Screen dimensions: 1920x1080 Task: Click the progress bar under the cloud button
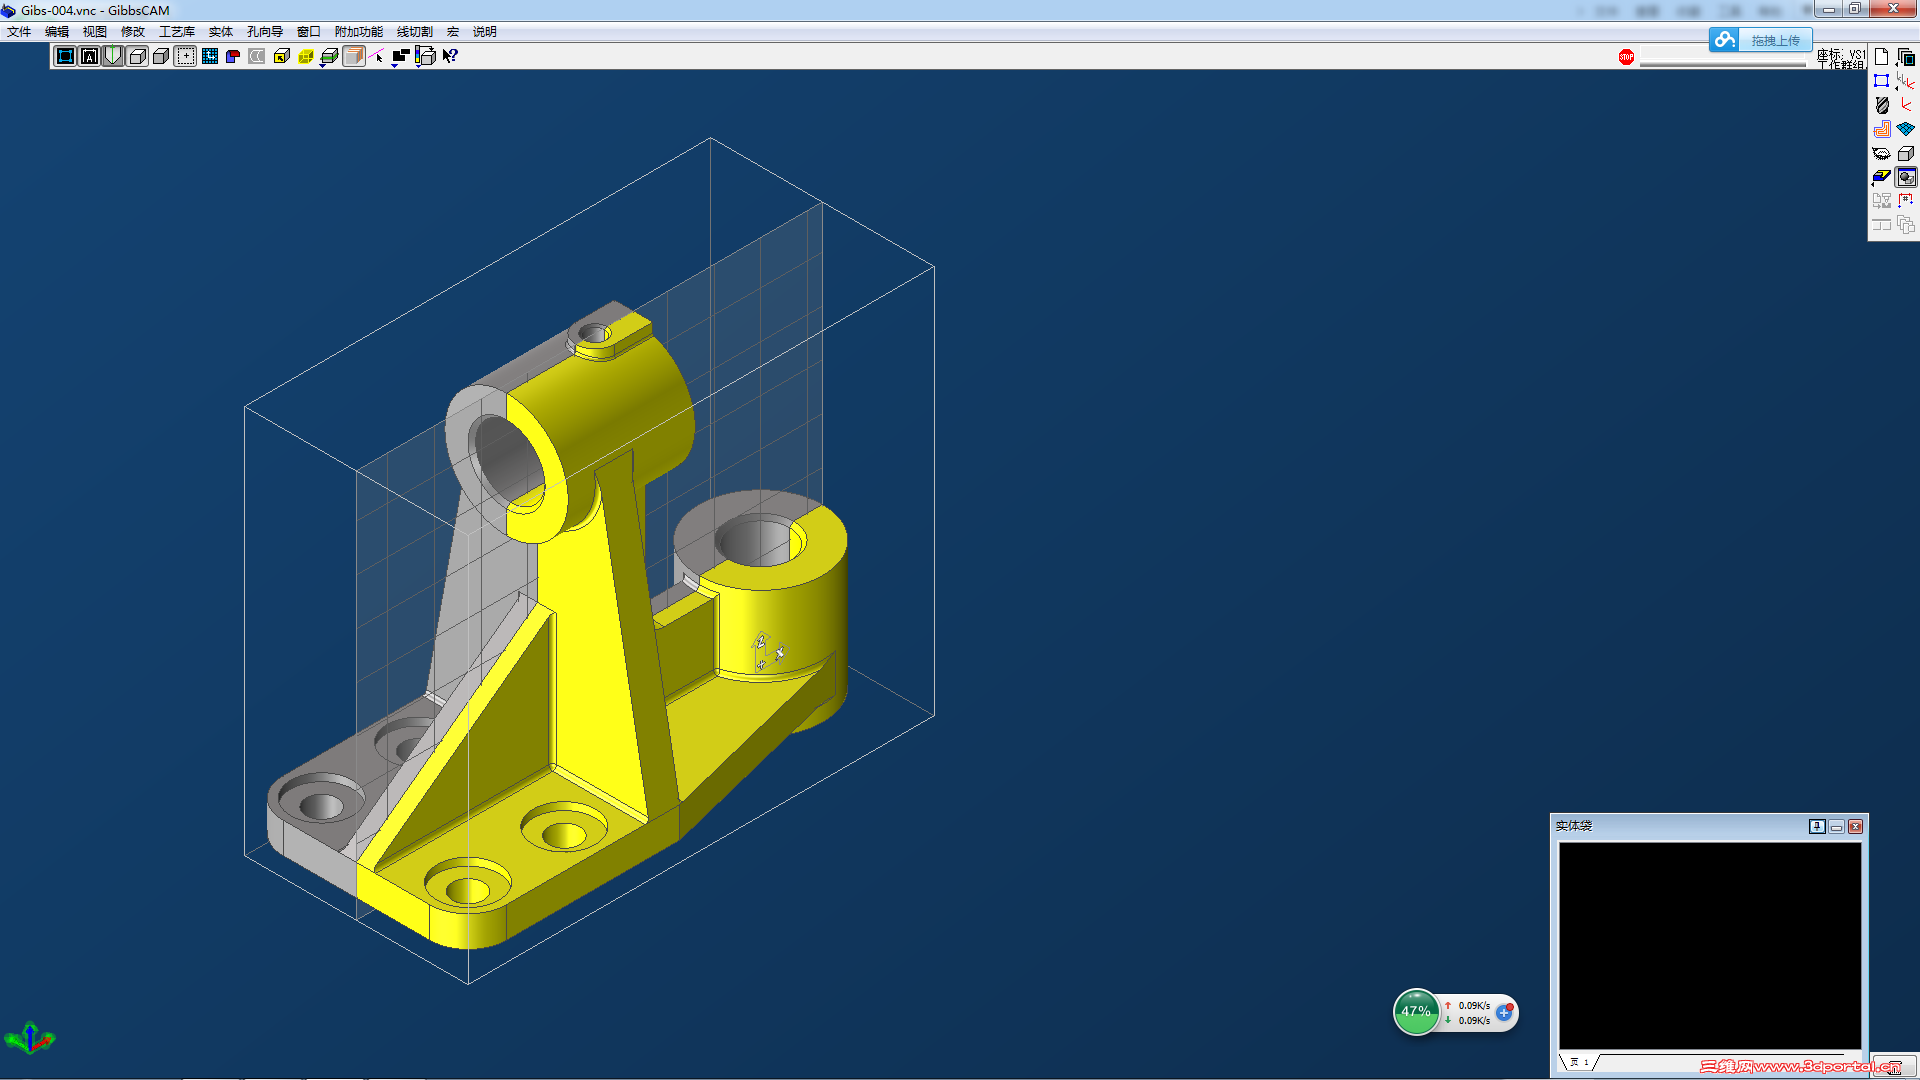(1723, 62)
